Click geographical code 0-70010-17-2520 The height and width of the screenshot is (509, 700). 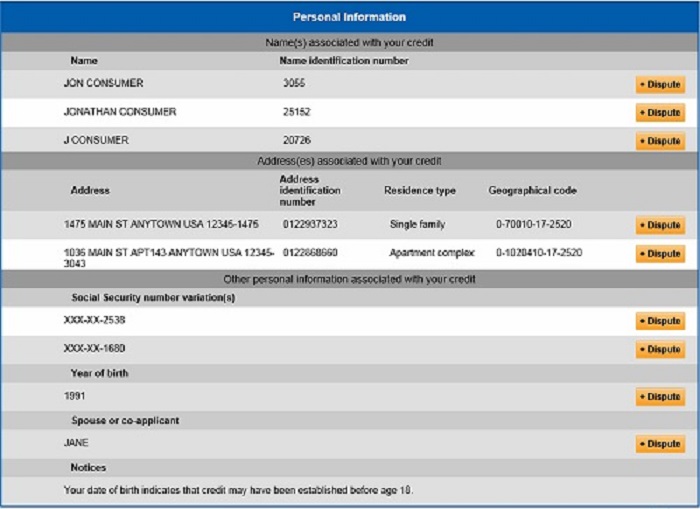point(534,224)
